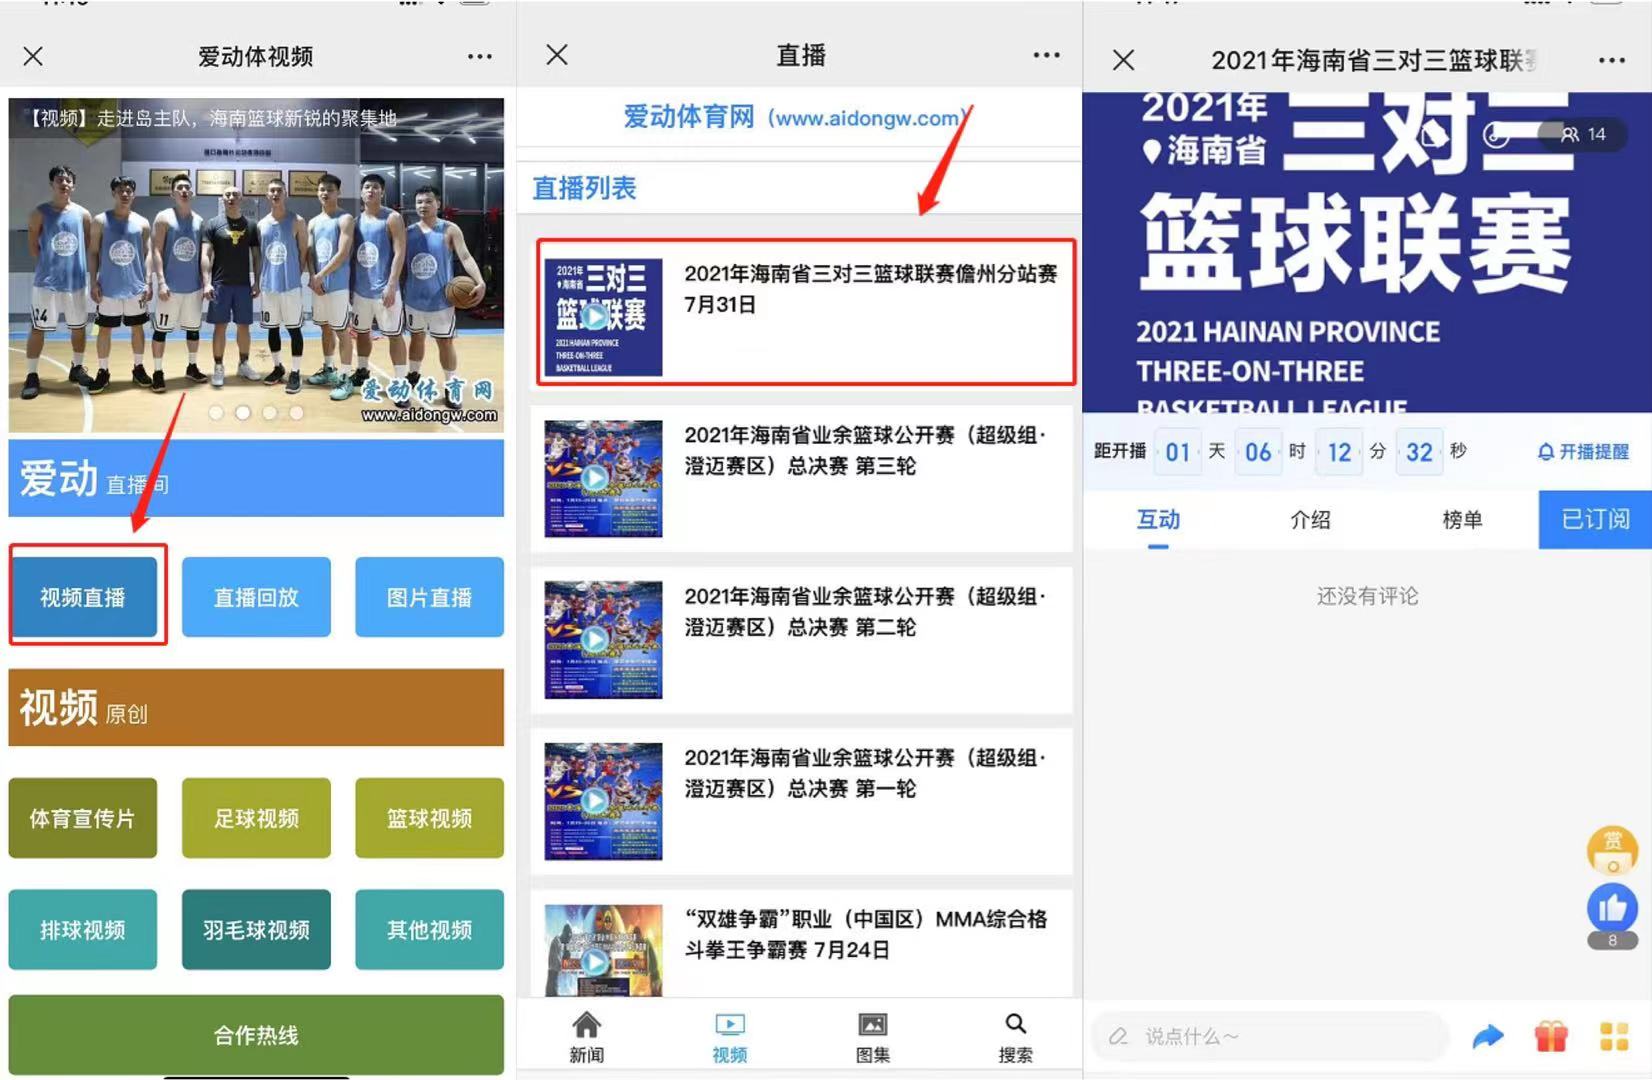Open 其他视频 category

tap(429, 929)
